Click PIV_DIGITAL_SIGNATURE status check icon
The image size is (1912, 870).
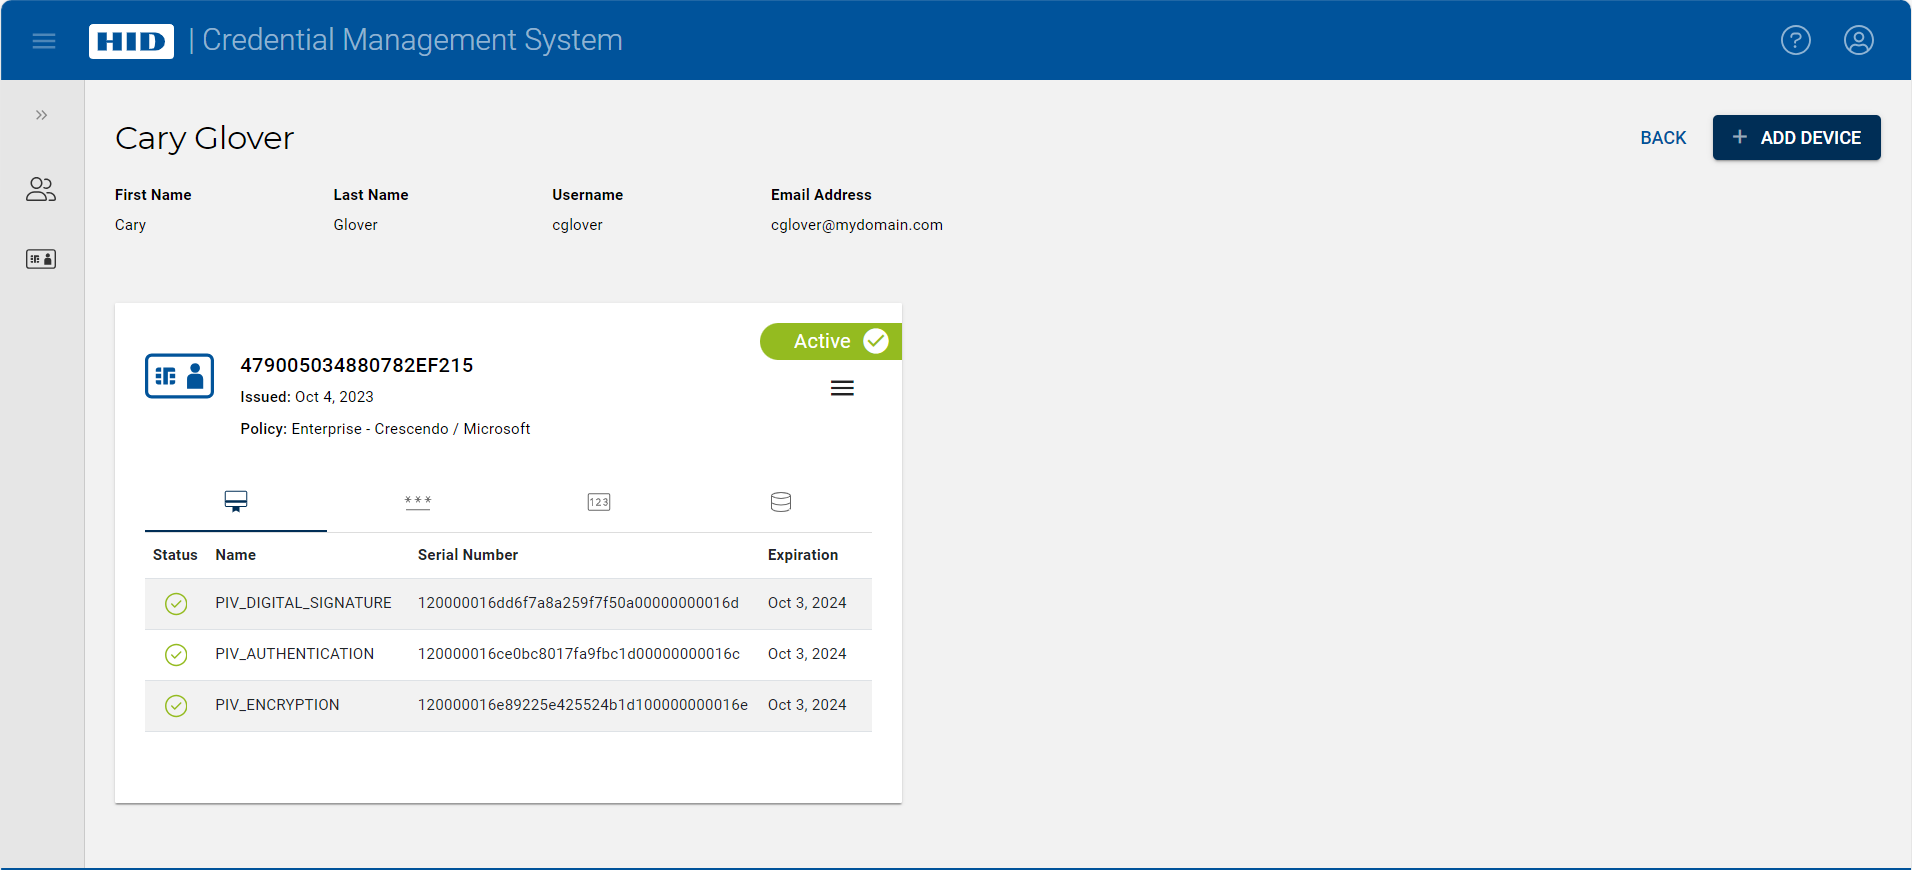[176, 604]
